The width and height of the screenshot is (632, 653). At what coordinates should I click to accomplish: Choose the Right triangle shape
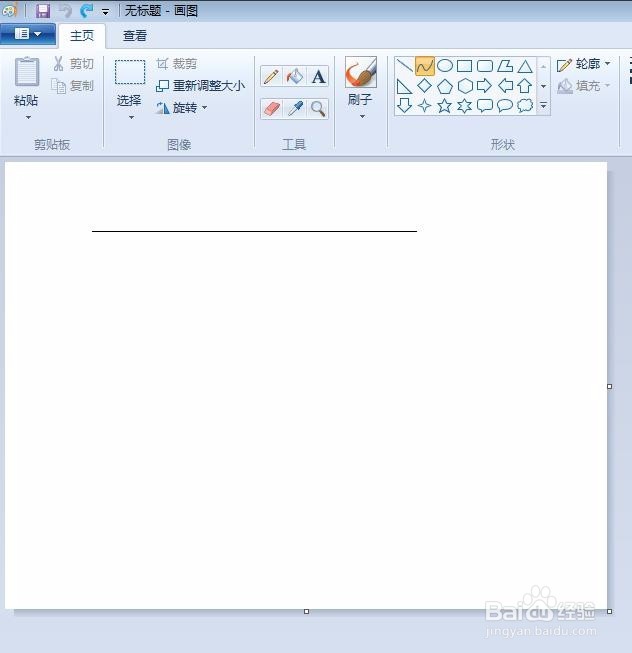(404, 86)
